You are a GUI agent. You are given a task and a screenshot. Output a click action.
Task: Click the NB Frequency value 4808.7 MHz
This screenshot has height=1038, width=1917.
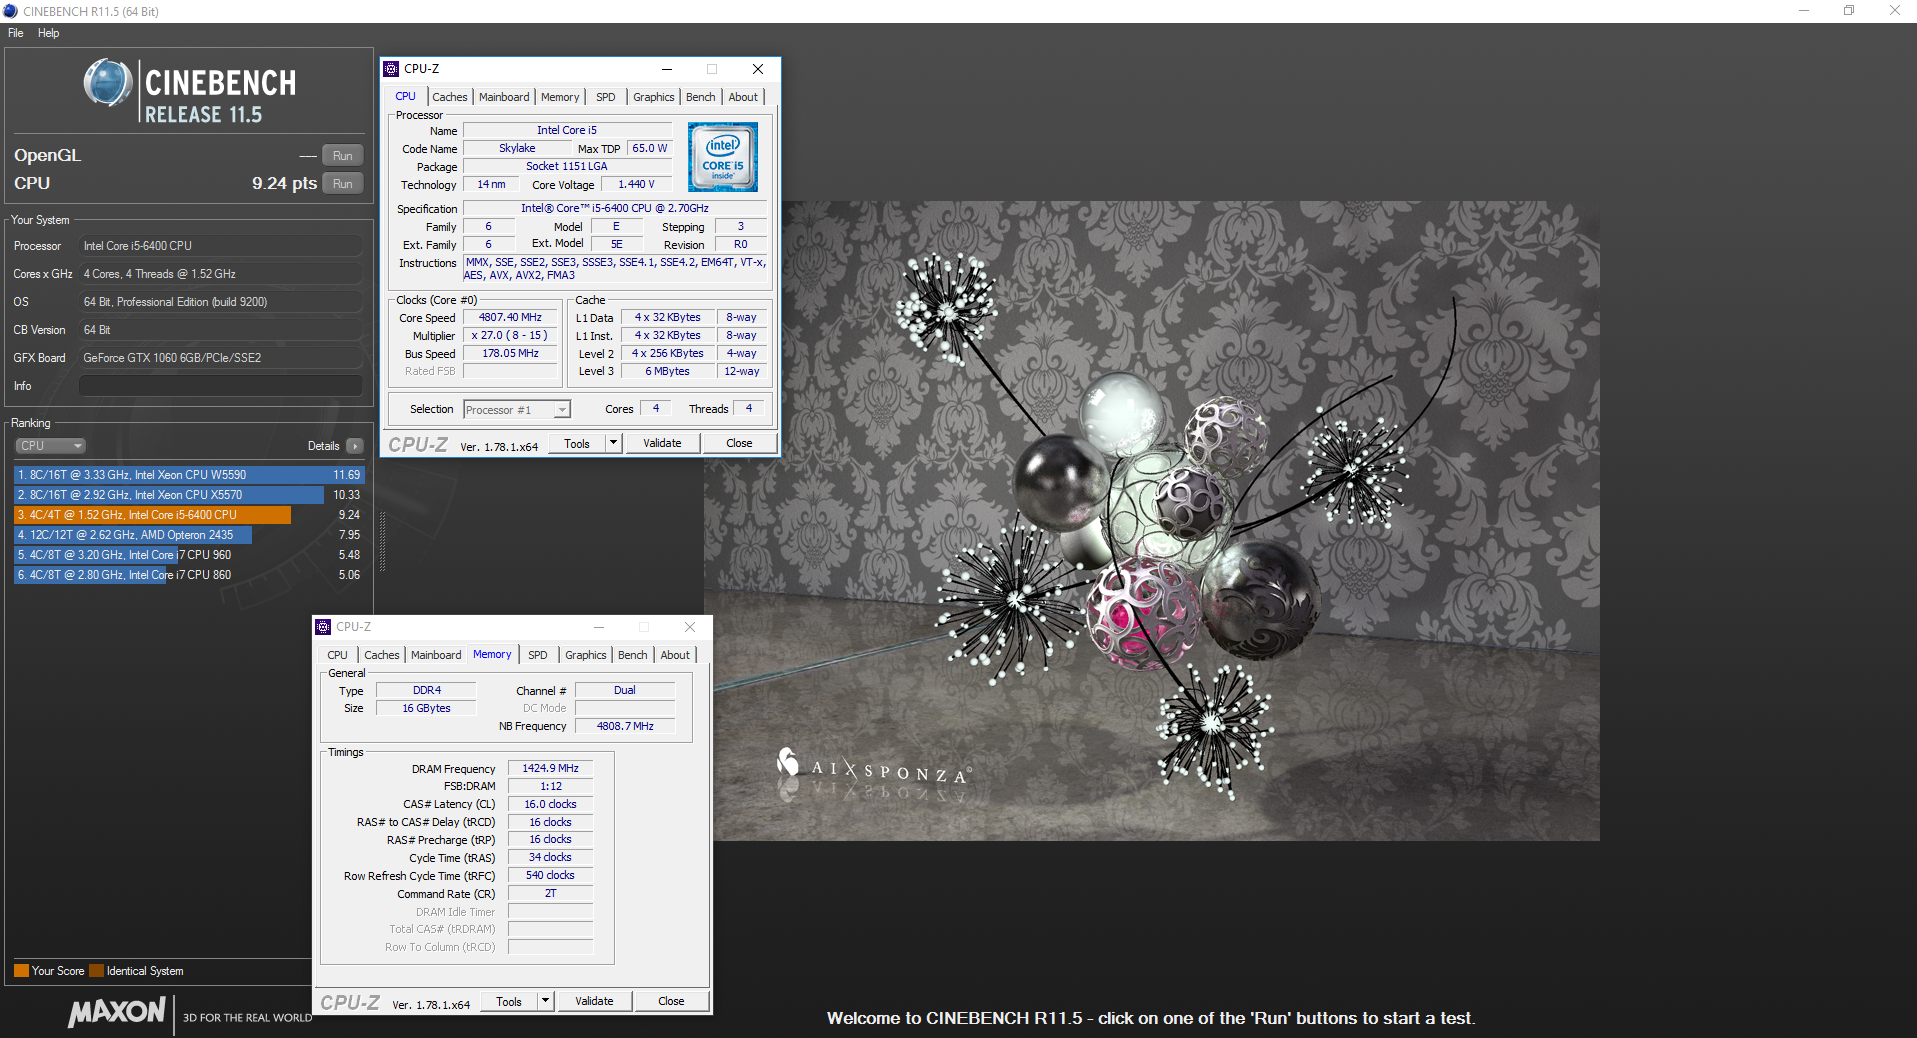pos(625,727)
